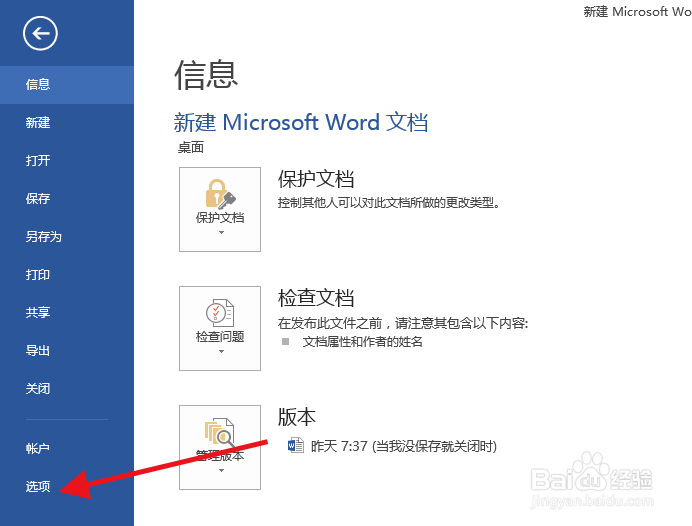Viewport: 692px width, 526px height.
Task: Click the 桌面 location text
Action: pos(191,147)
